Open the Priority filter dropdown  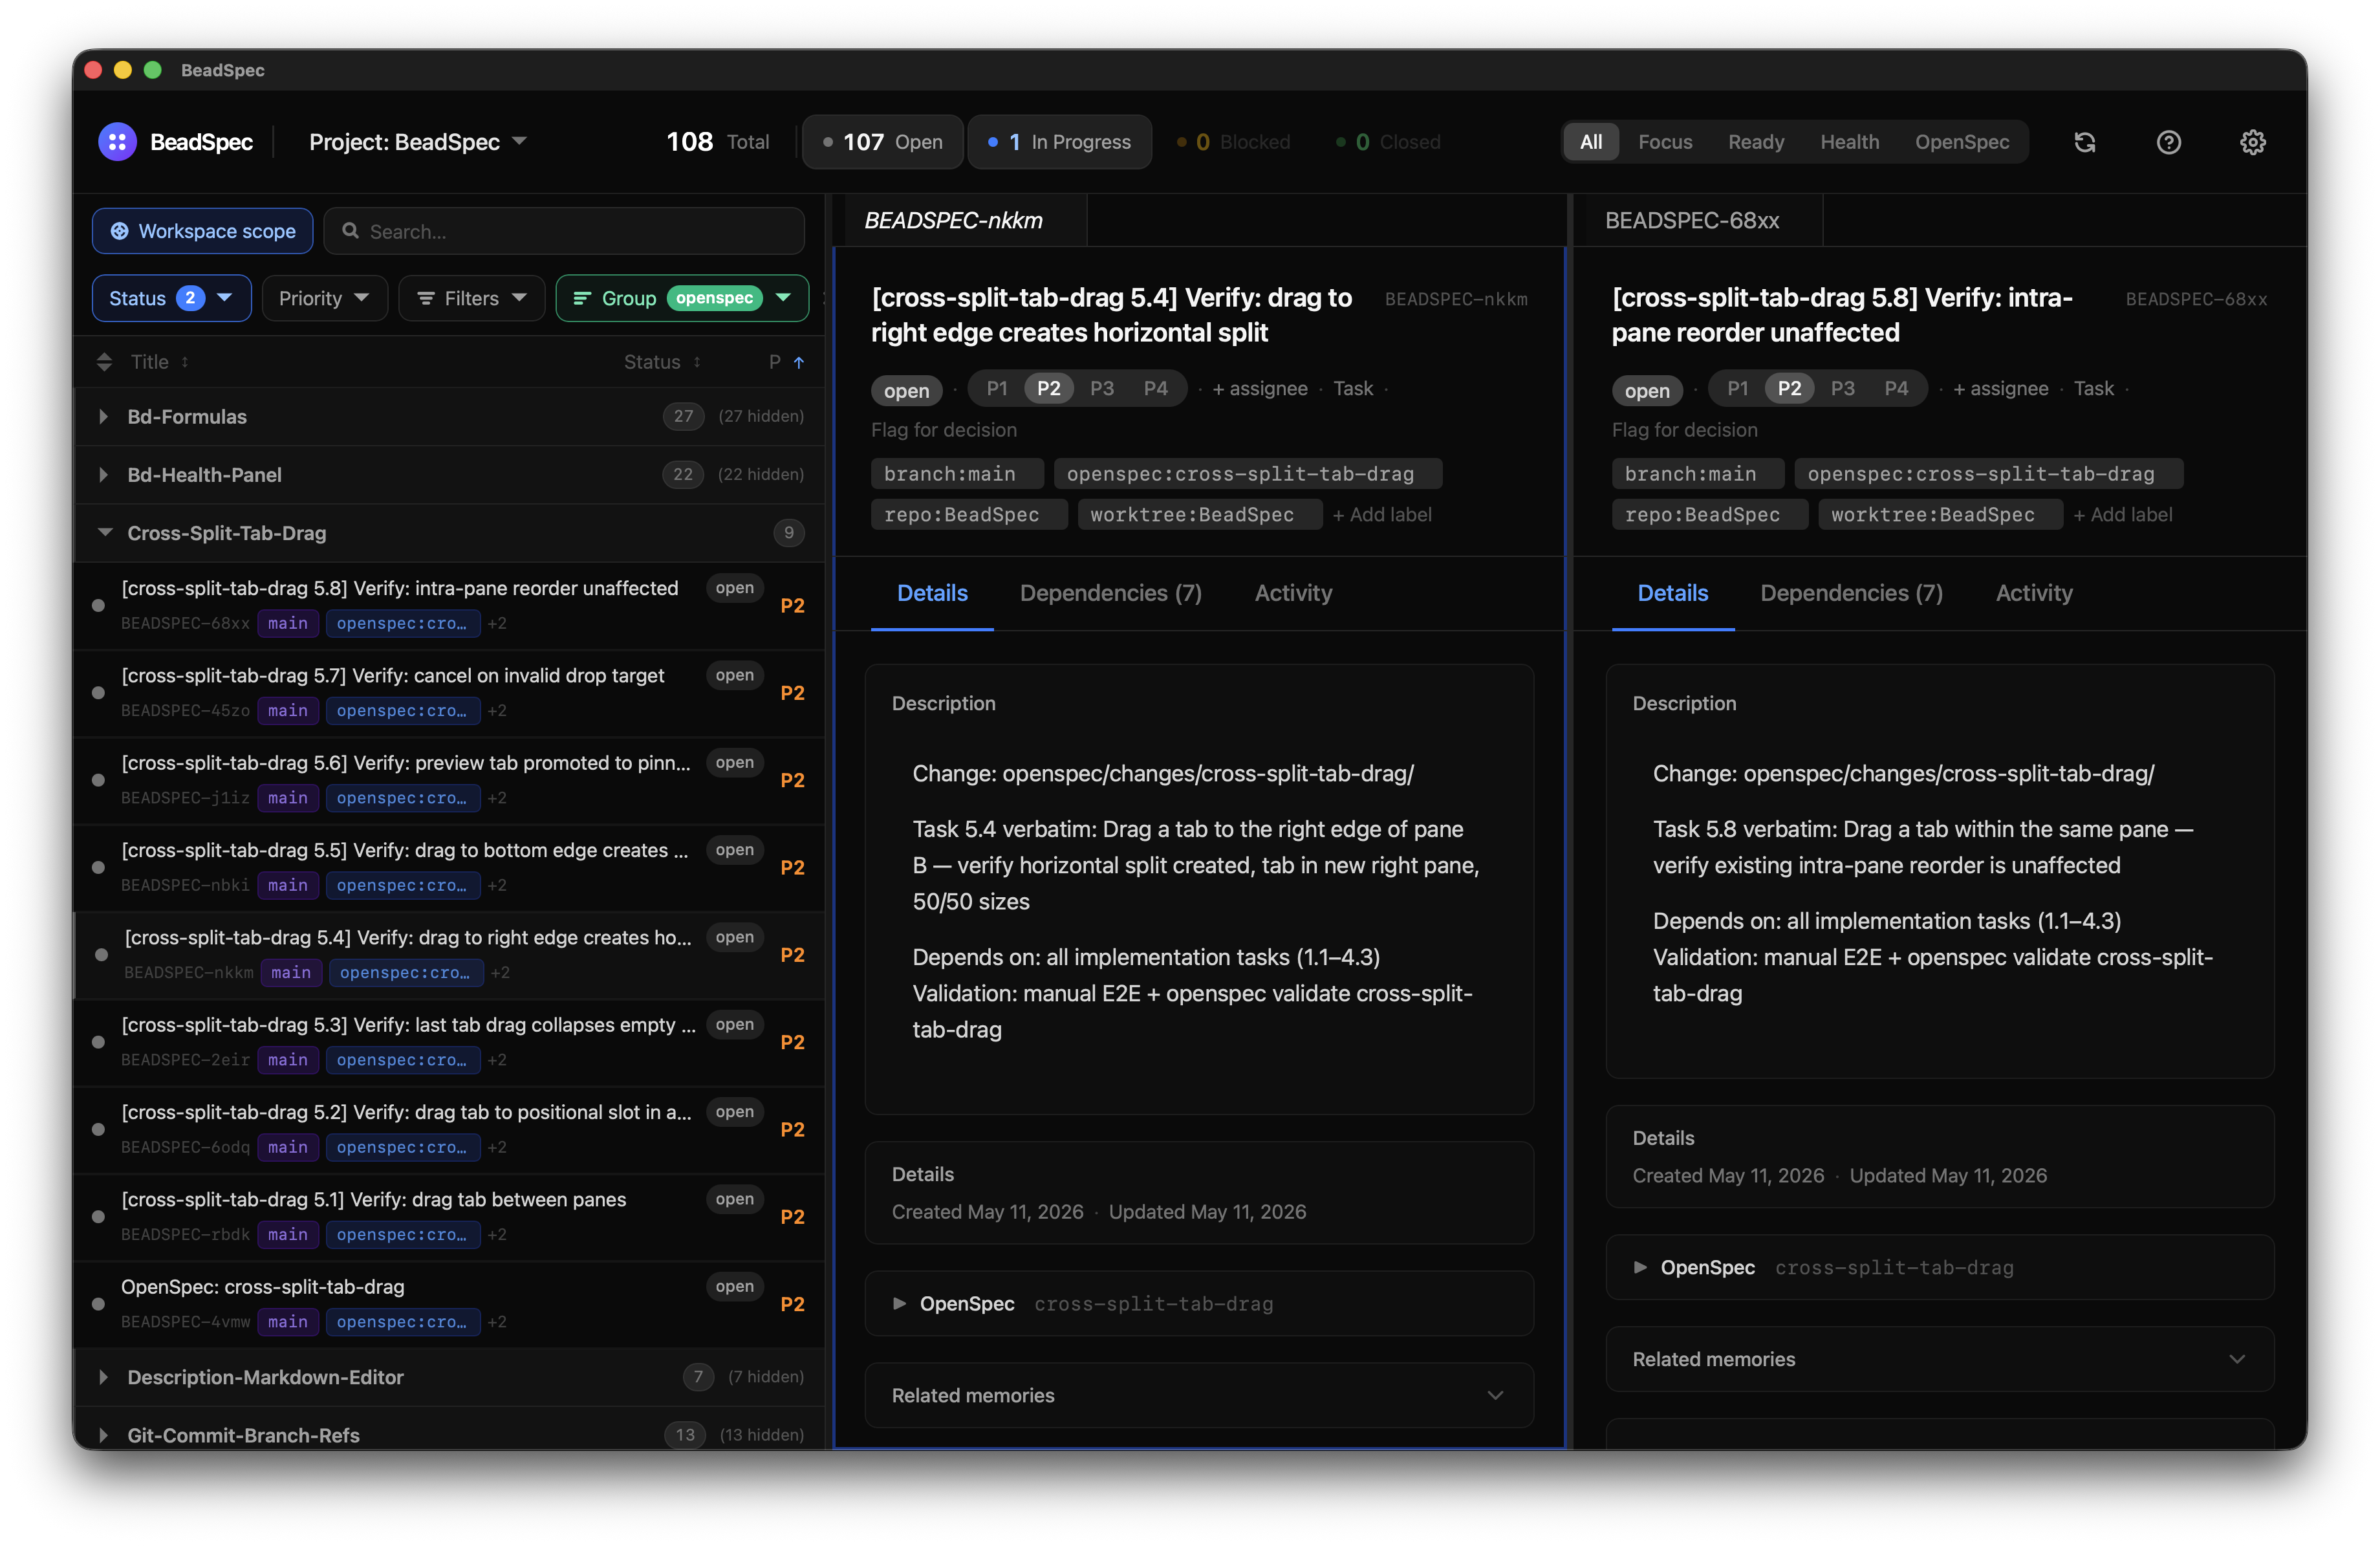pyautogui.click(x=324, y=298)
